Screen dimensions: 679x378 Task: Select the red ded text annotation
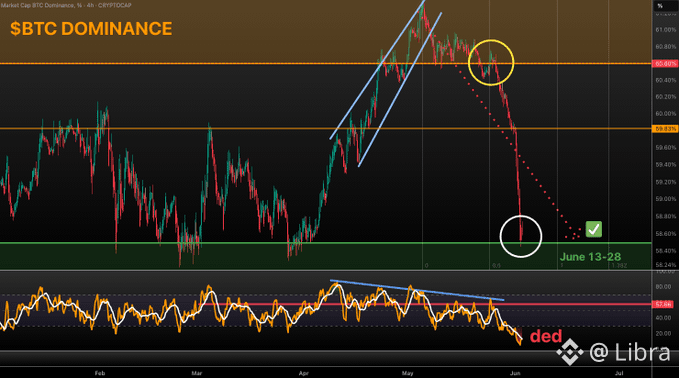coord(546,336)
